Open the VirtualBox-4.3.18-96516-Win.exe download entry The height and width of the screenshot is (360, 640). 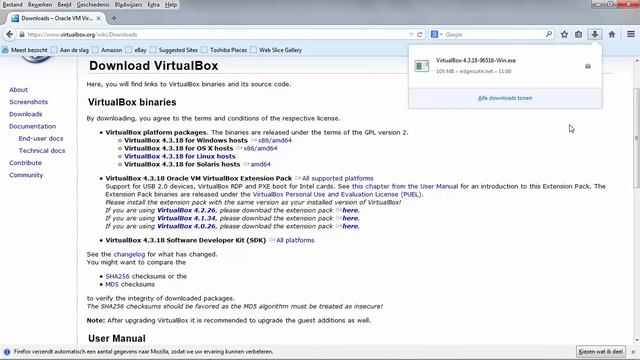click(505, 66)
